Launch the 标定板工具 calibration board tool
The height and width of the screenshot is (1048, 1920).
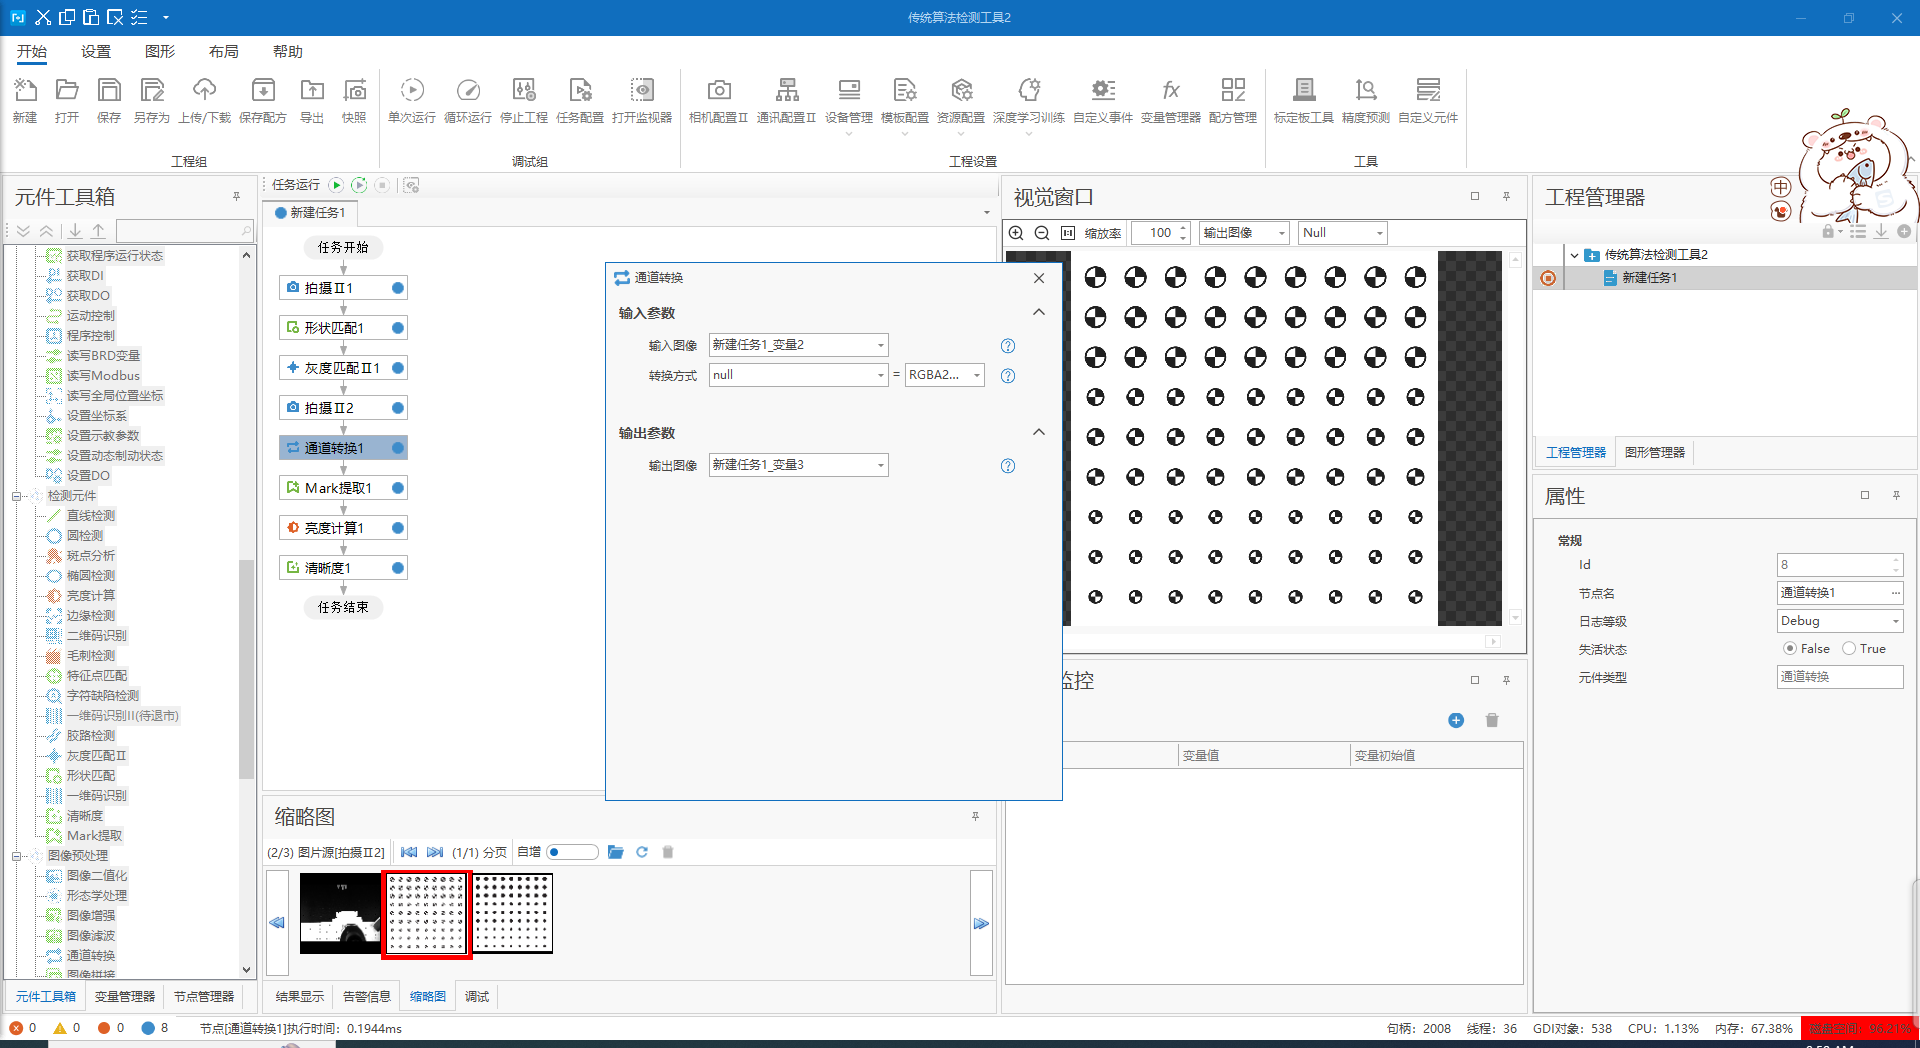(x=1304, y=100)
